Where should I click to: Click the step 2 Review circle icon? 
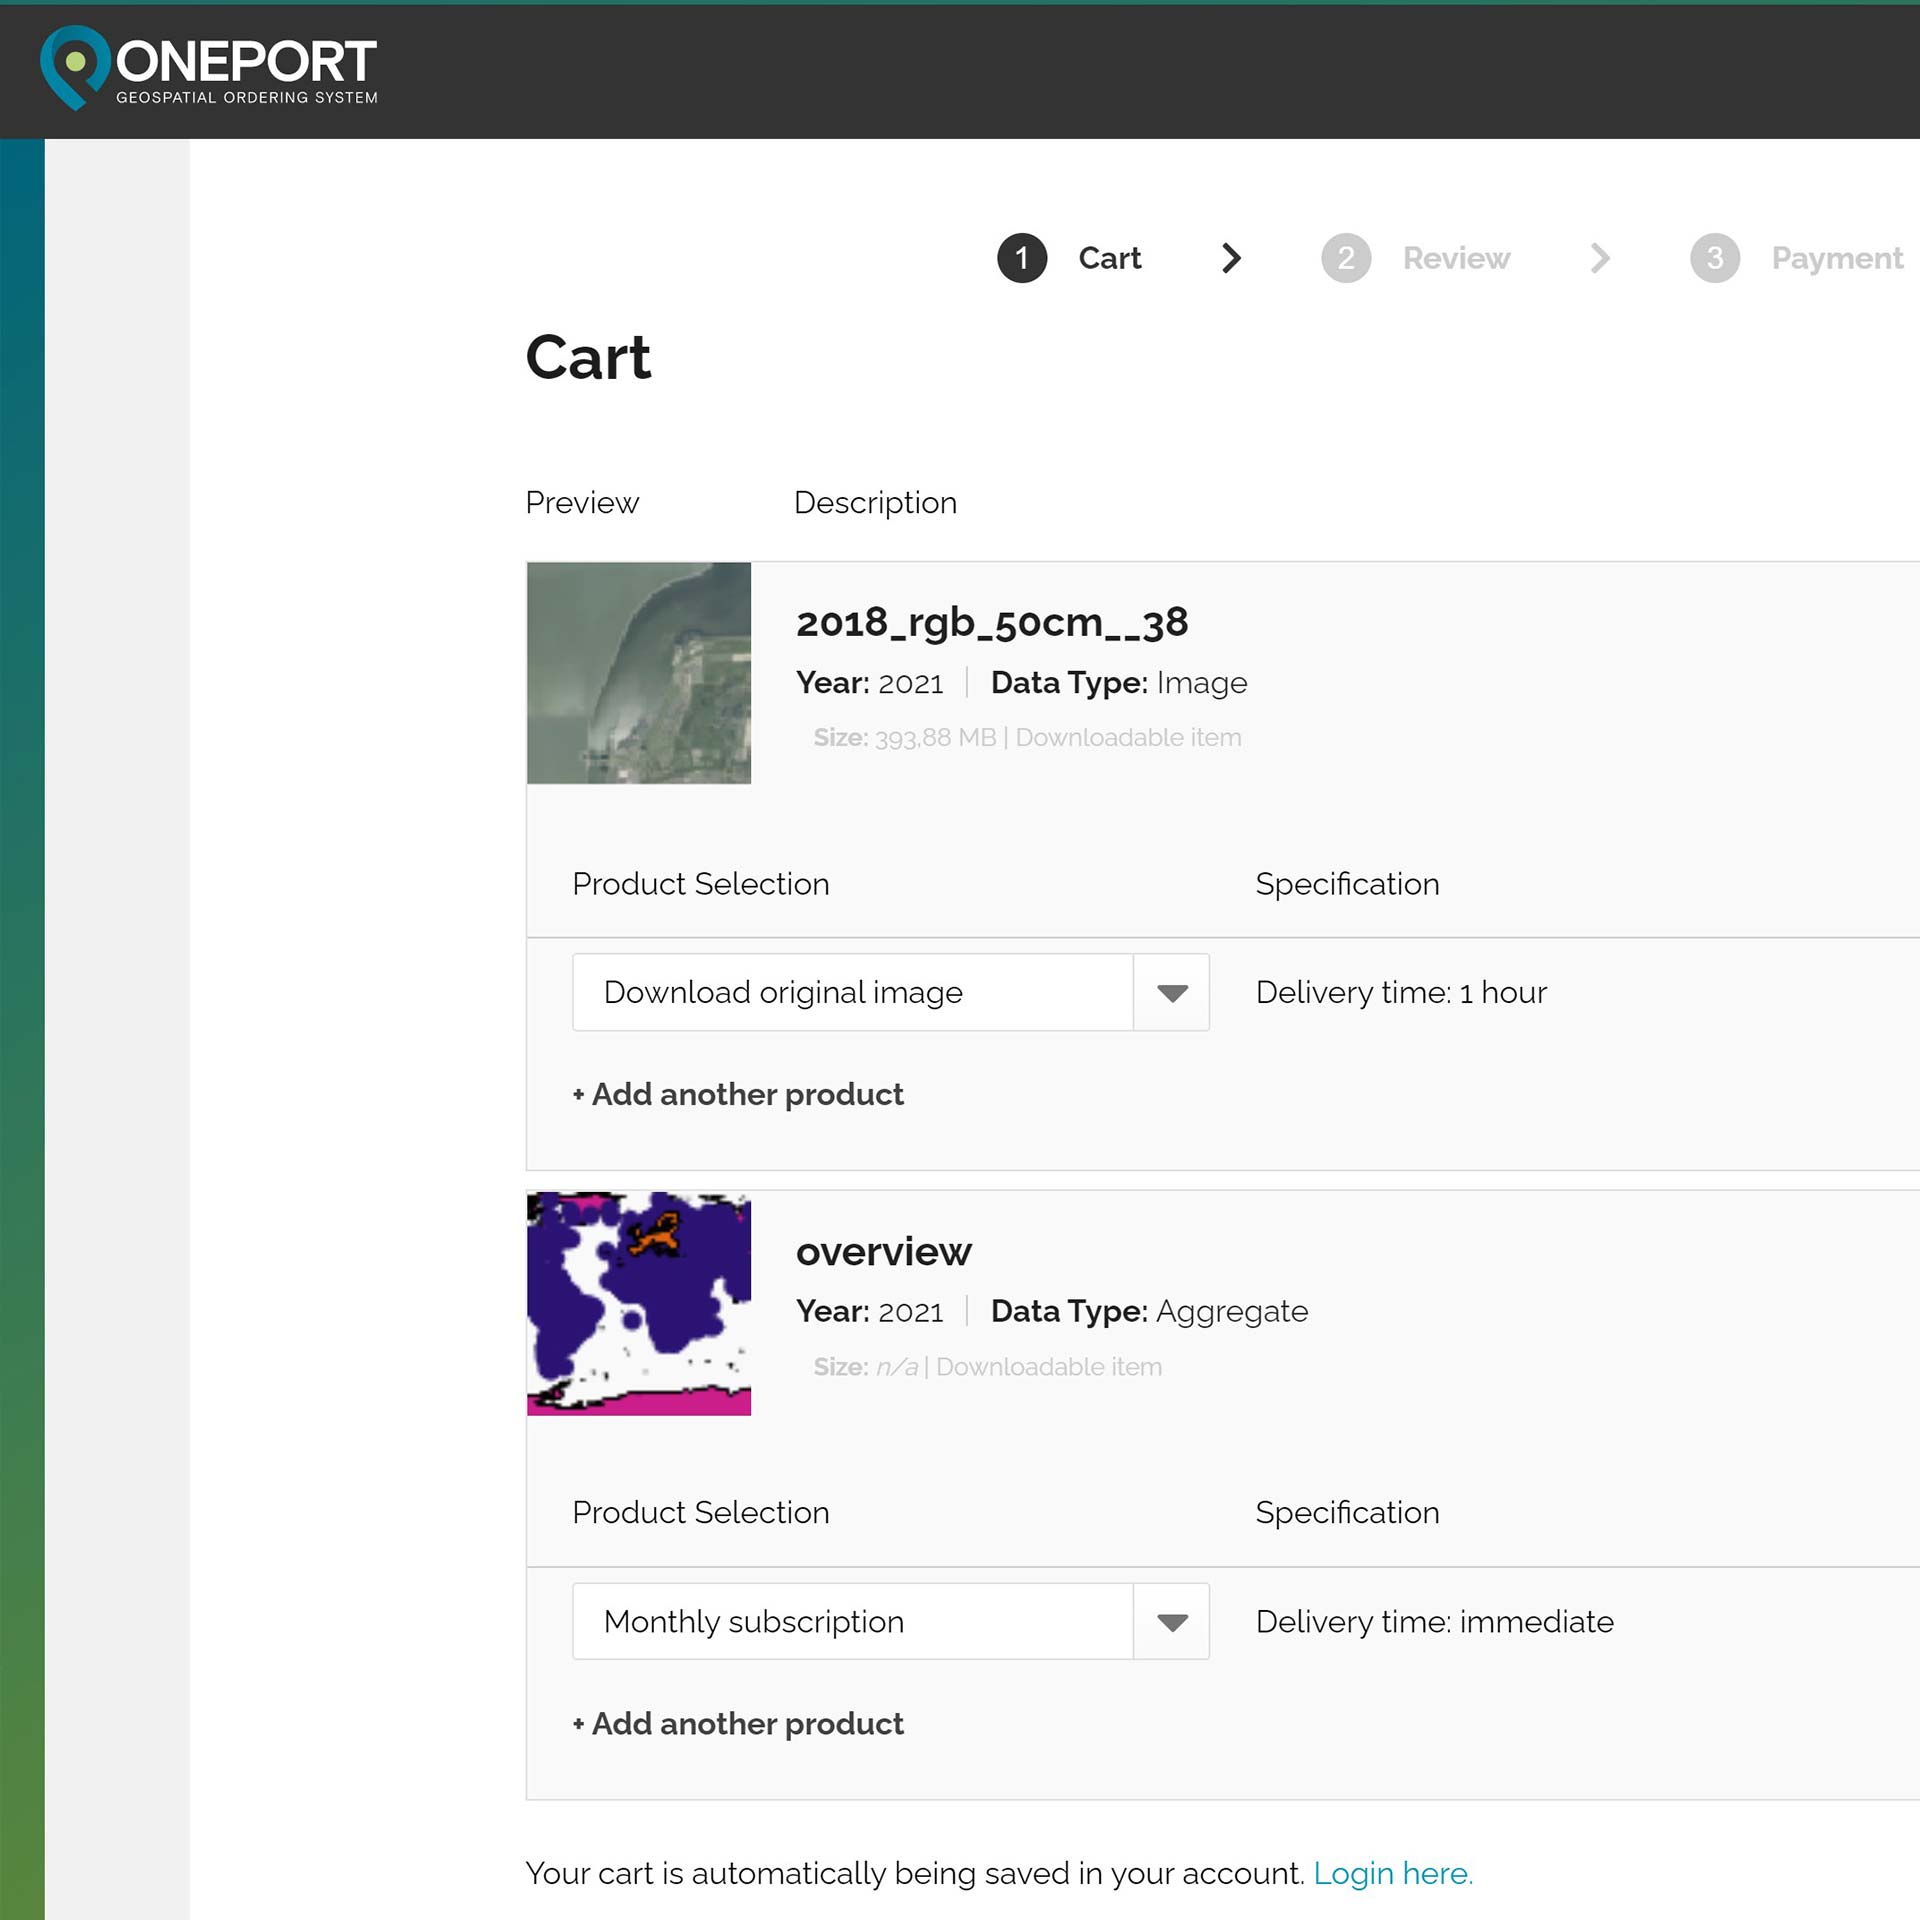[x=1347, y=258]
